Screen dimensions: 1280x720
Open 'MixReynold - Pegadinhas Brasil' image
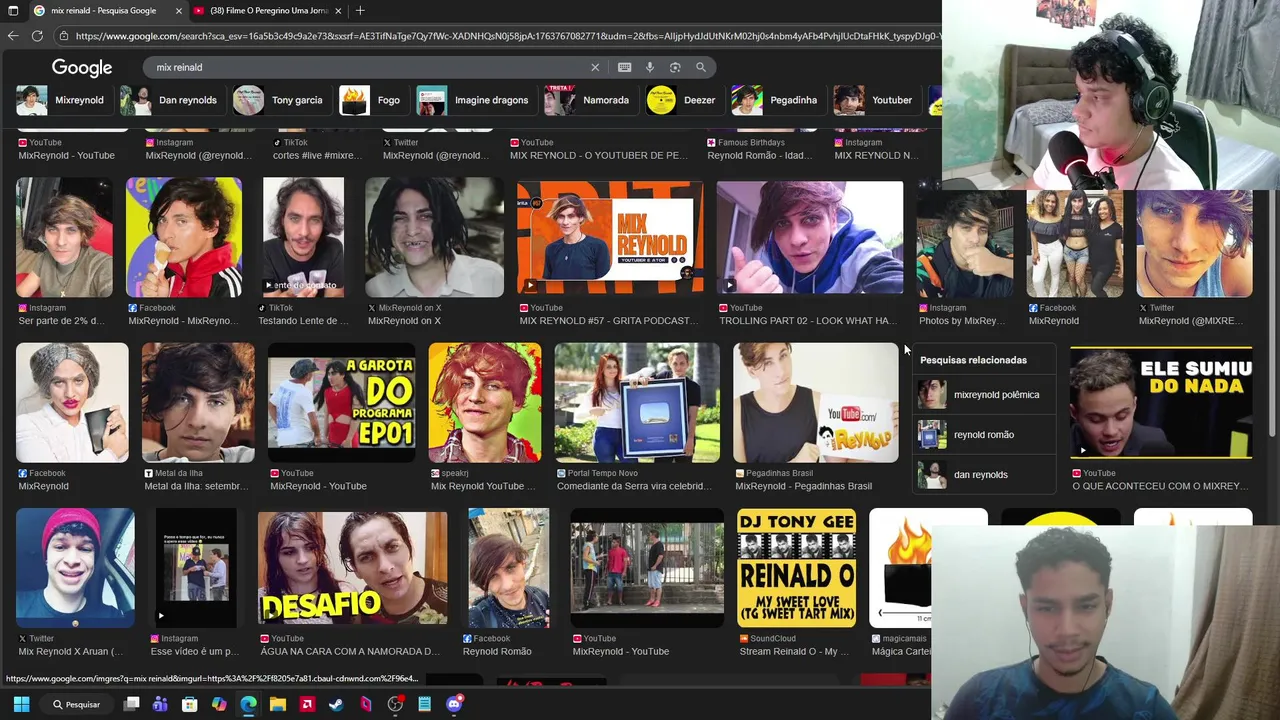[815, 402]
